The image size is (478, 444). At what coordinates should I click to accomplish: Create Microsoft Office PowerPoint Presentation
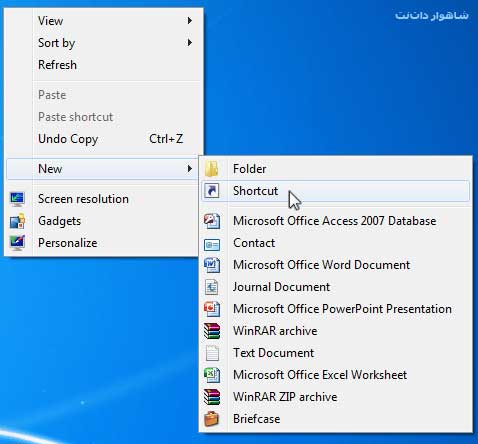point(335,309)
